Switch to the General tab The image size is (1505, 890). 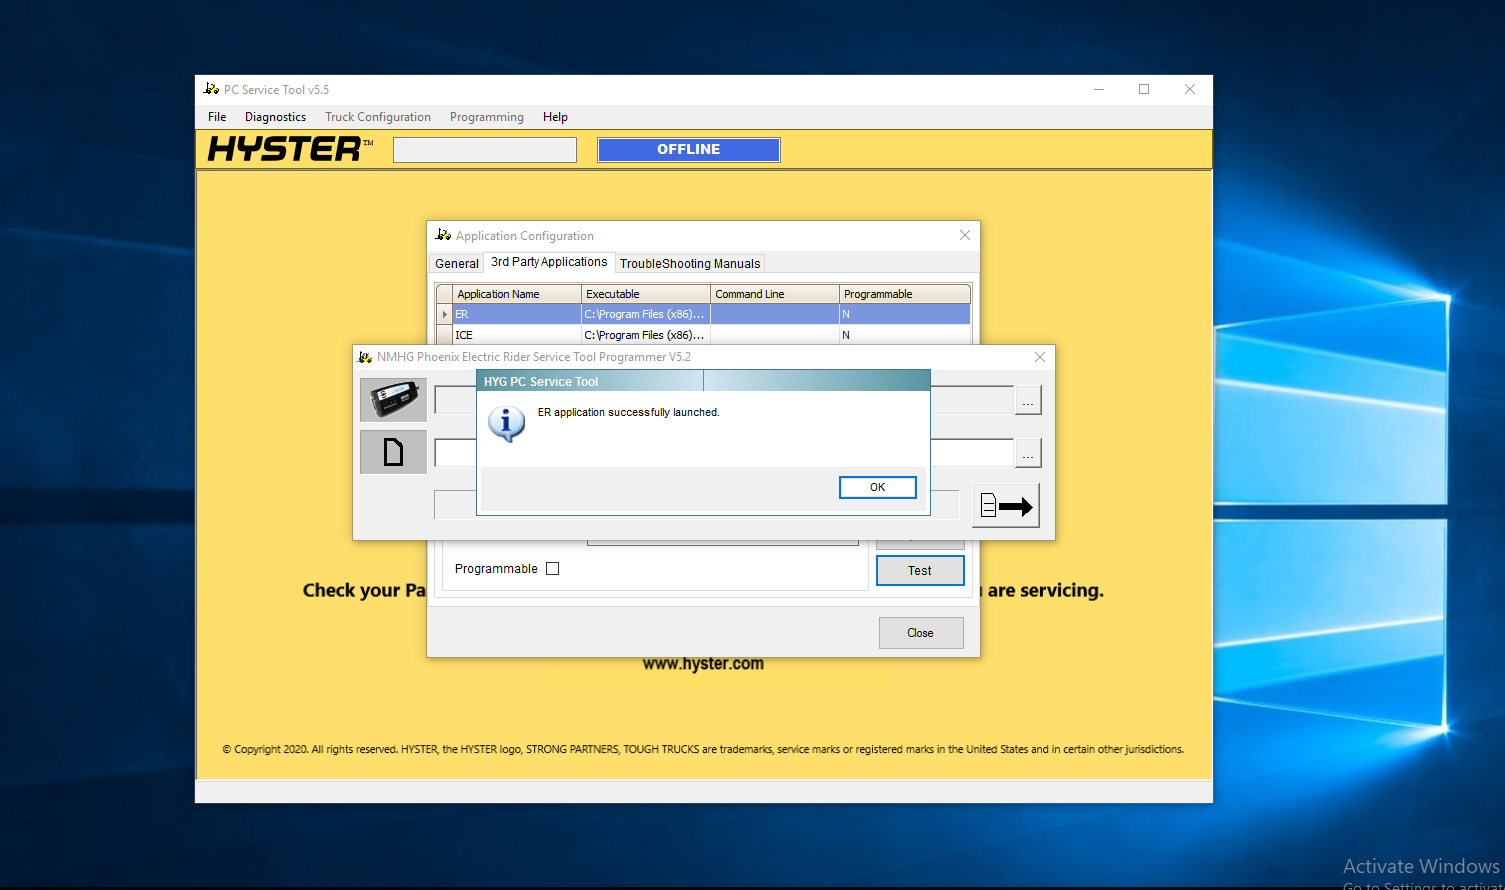(457, 264)
